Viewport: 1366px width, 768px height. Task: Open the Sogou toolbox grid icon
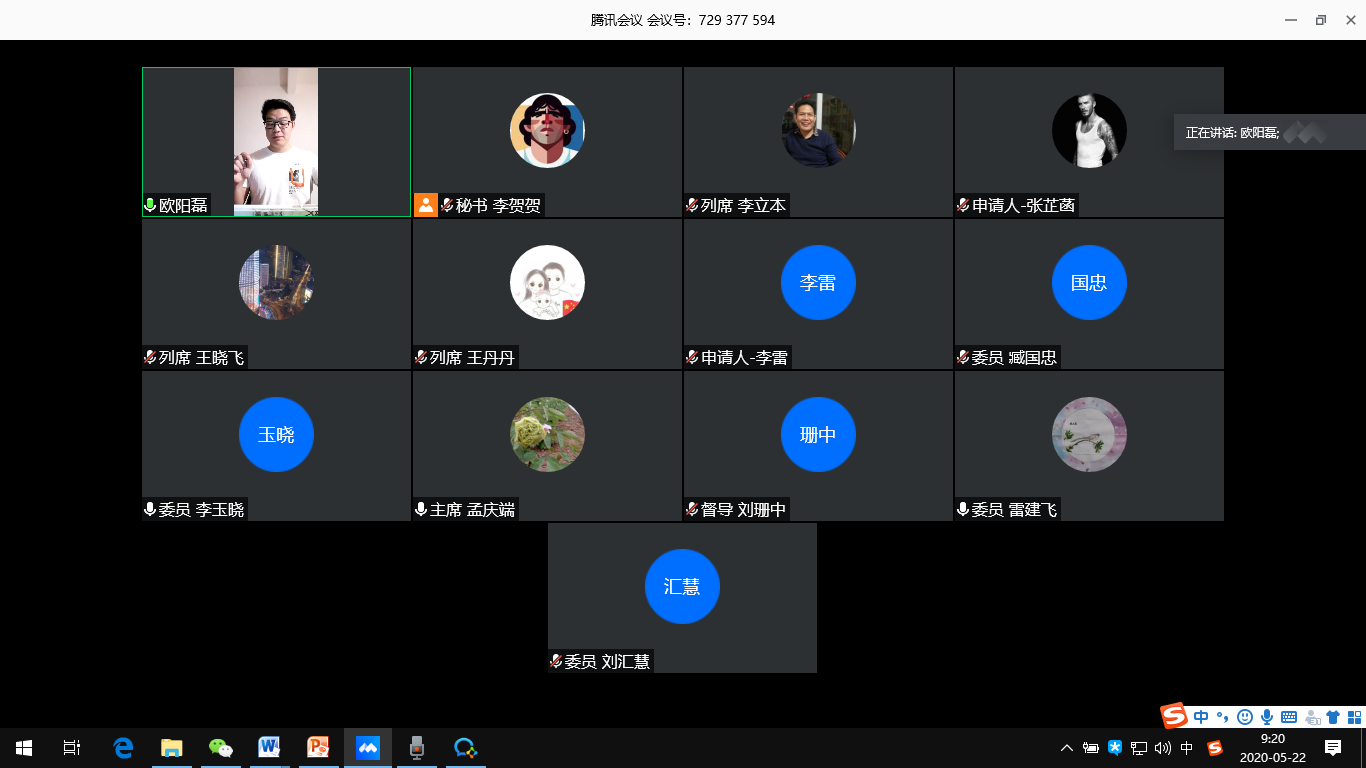(x=1353, y=717)
